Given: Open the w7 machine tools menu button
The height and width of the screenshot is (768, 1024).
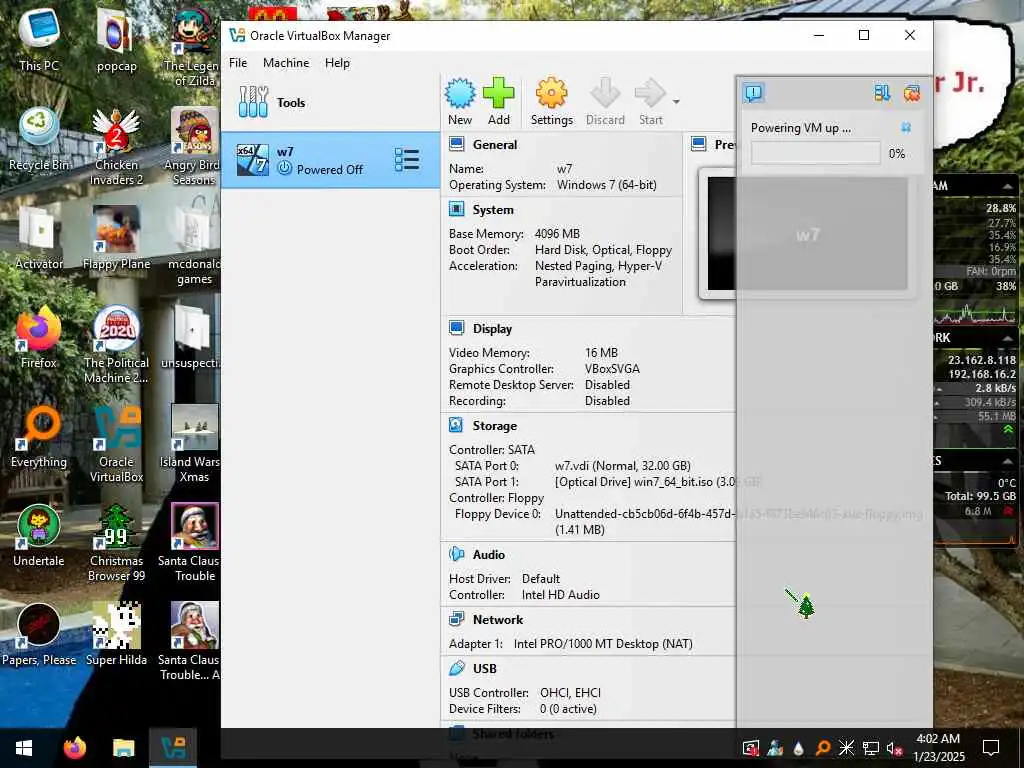Looking at the screenshot, I should coord(407,160).
